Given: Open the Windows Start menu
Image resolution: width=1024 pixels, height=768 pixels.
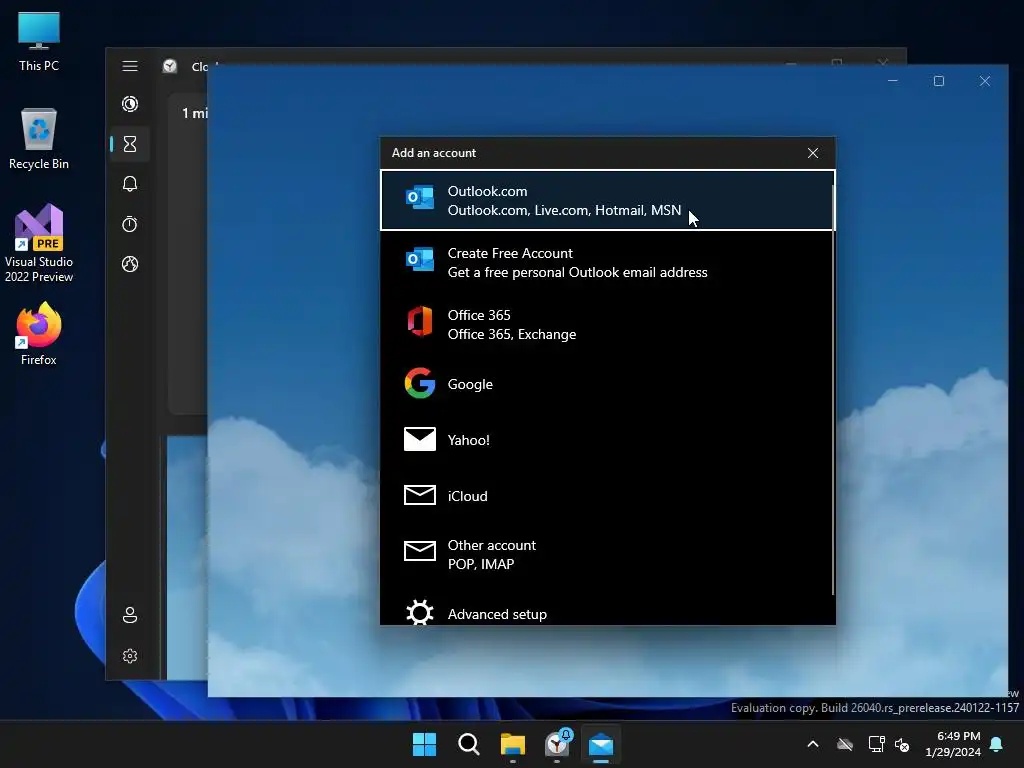Looking at the screenshot, I should point(424,744).
